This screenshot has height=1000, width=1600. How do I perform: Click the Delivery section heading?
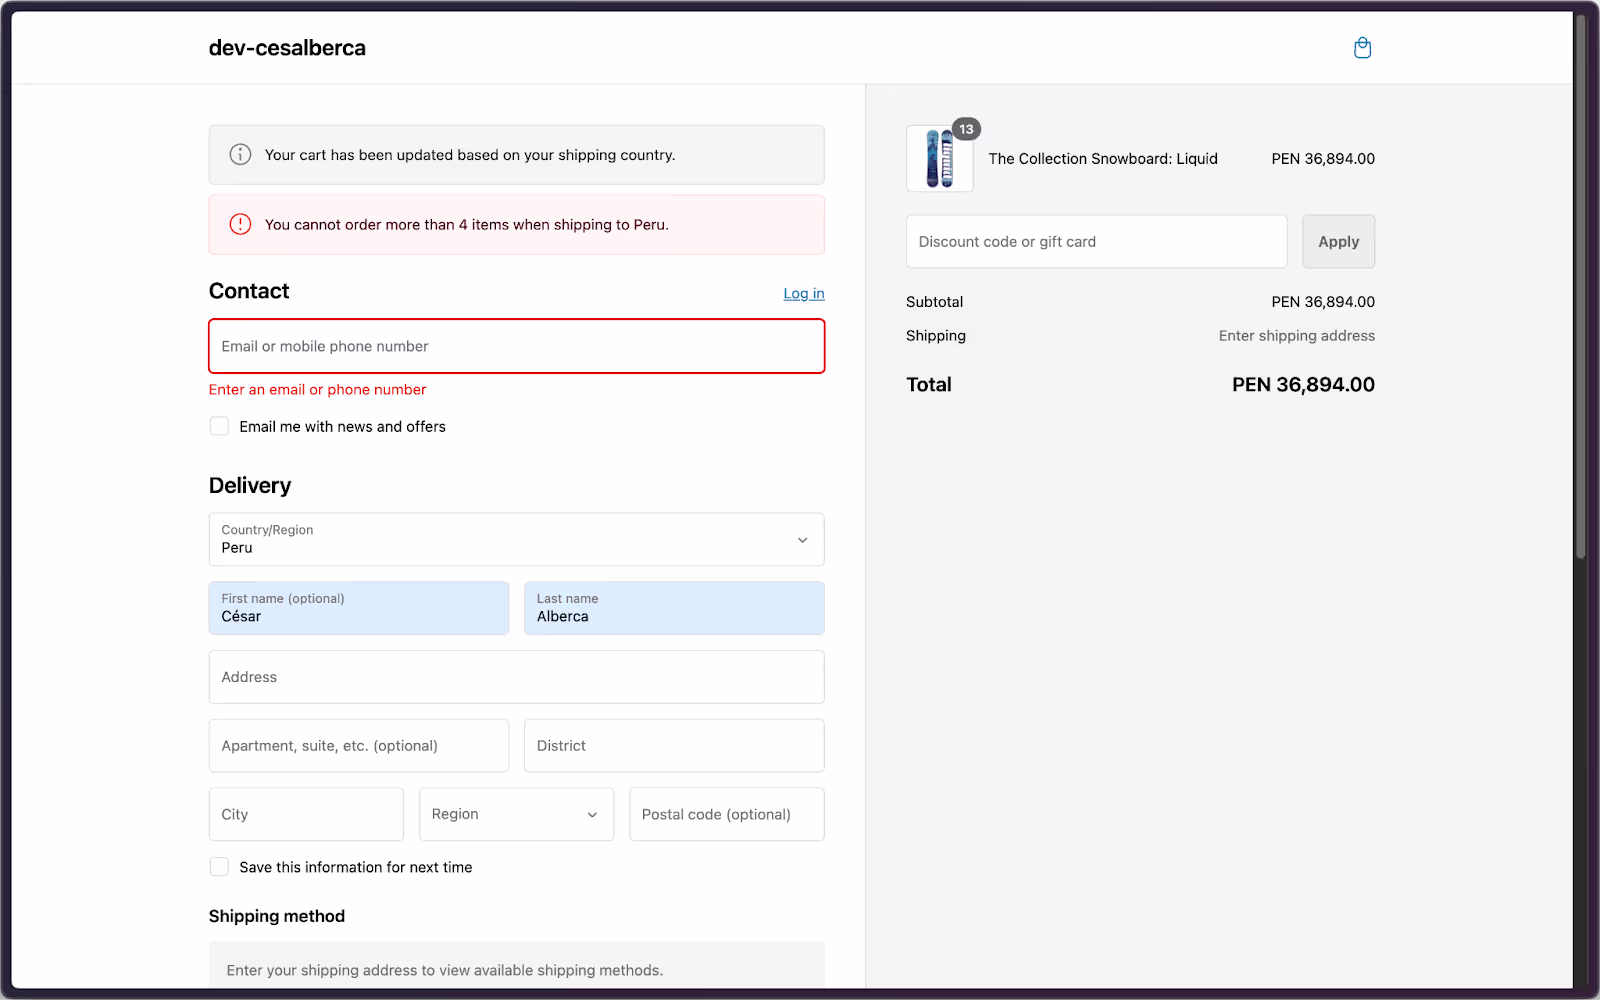click(x=250, y=485)
